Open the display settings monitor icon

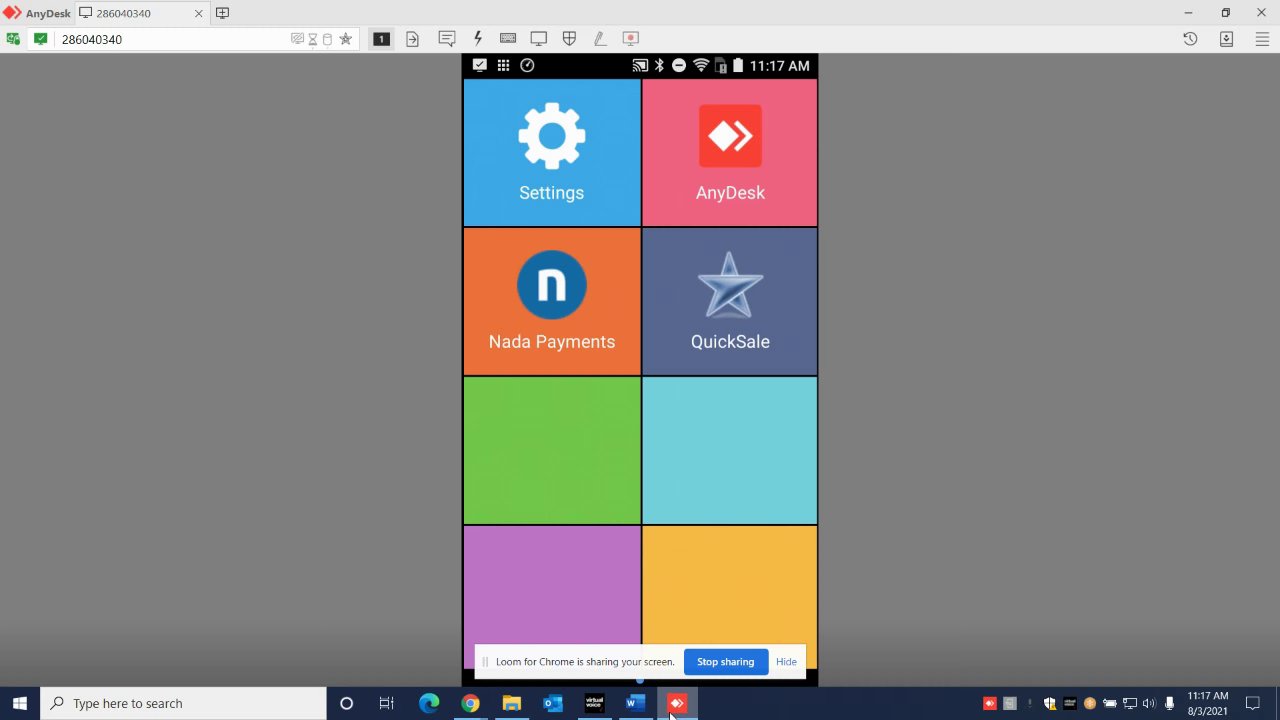pos(539,39)
